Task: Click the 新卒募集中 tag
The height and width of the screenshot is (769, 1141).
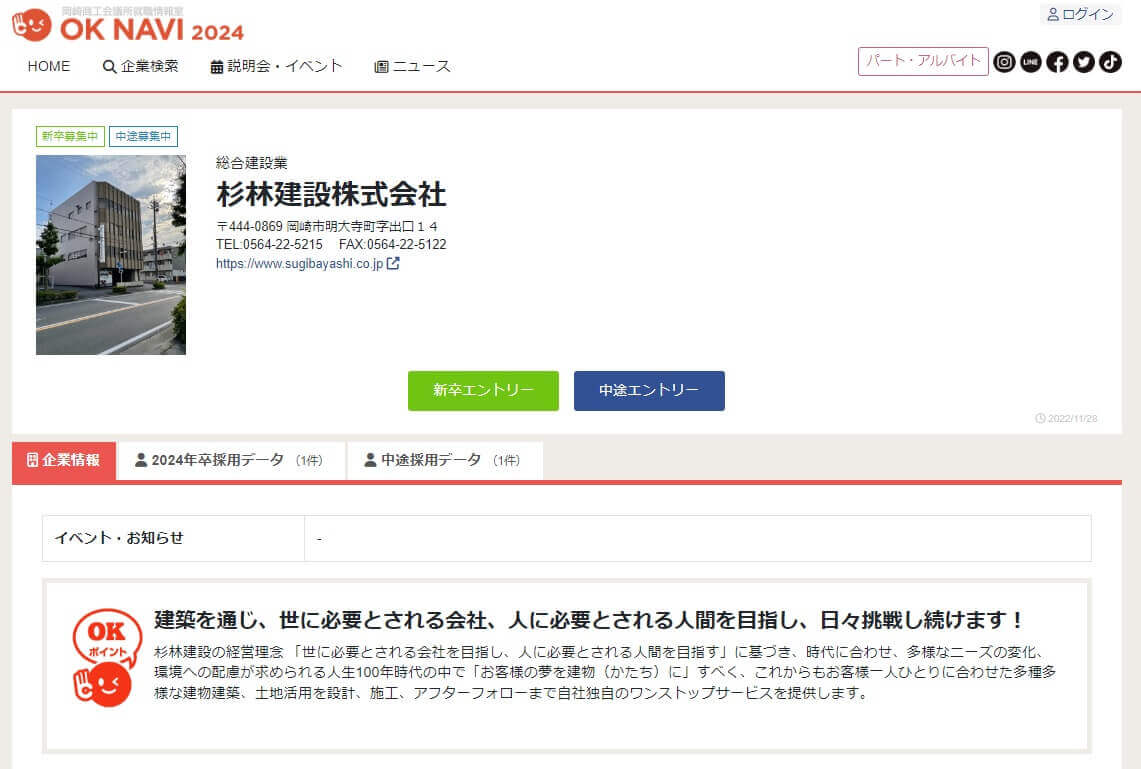Action: (70, 136)
